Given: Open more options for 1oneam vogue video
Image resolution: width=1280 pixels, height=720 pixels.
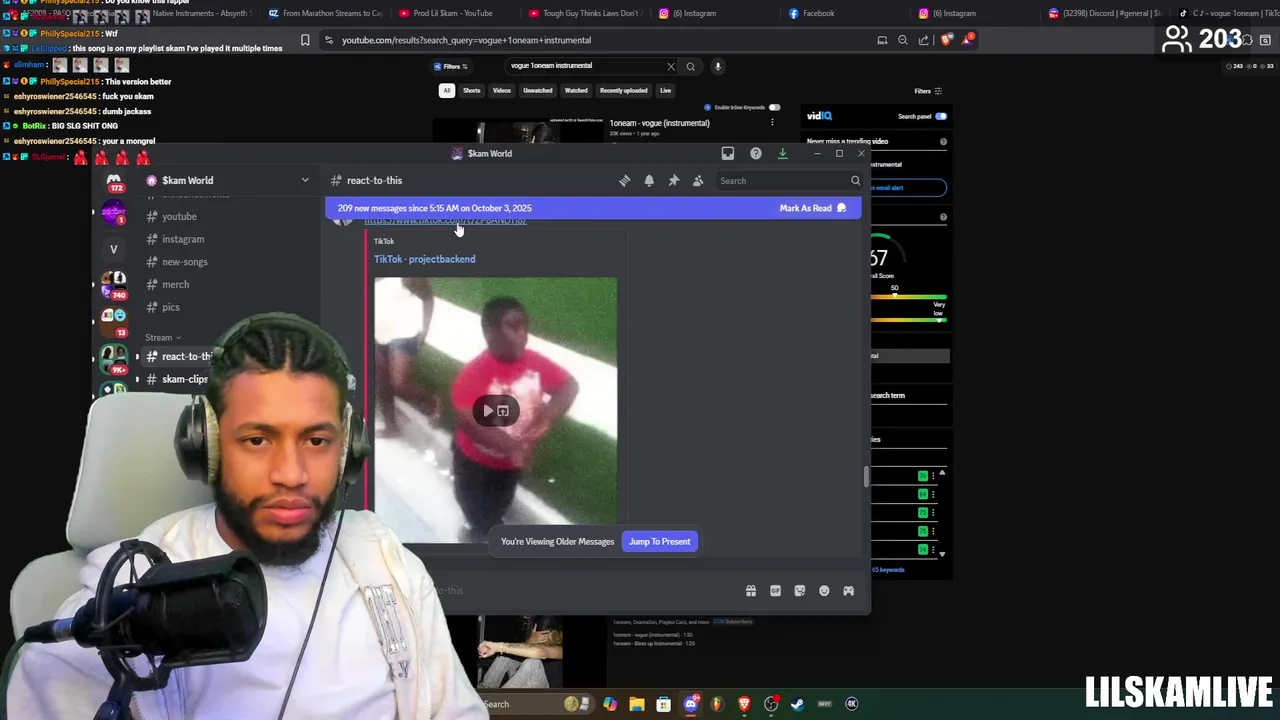Looking at the screenshot, I should click(x=772, y=123).
